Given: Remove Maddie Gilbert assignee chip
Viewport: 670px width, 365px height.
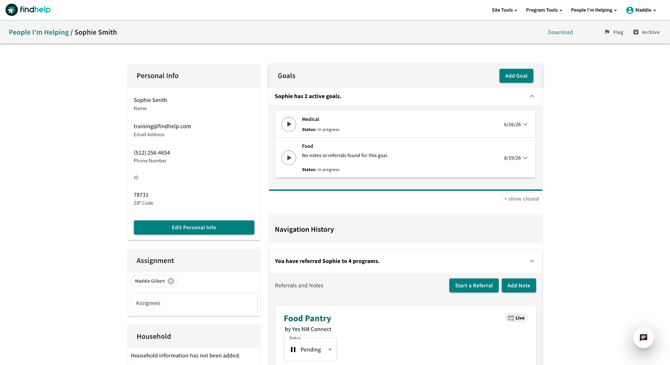Looking at the screenshot, I should [171, 281].
